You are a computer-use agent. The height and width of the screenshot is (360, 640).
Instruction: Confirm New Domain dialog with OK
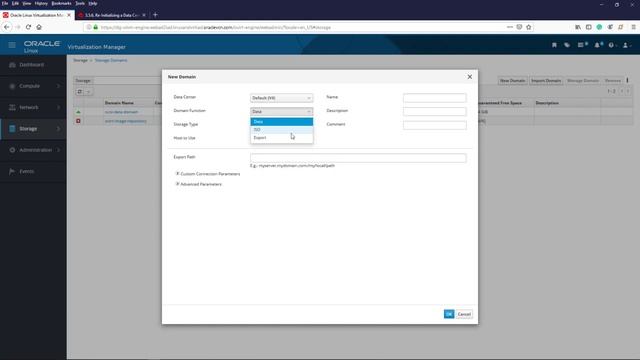[x=449, y=314]
